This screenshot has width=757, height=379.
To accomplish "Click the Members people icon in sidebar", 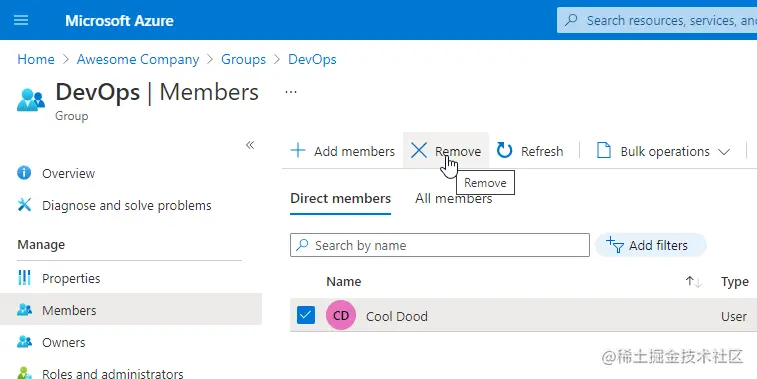I will tap(24, 309).
